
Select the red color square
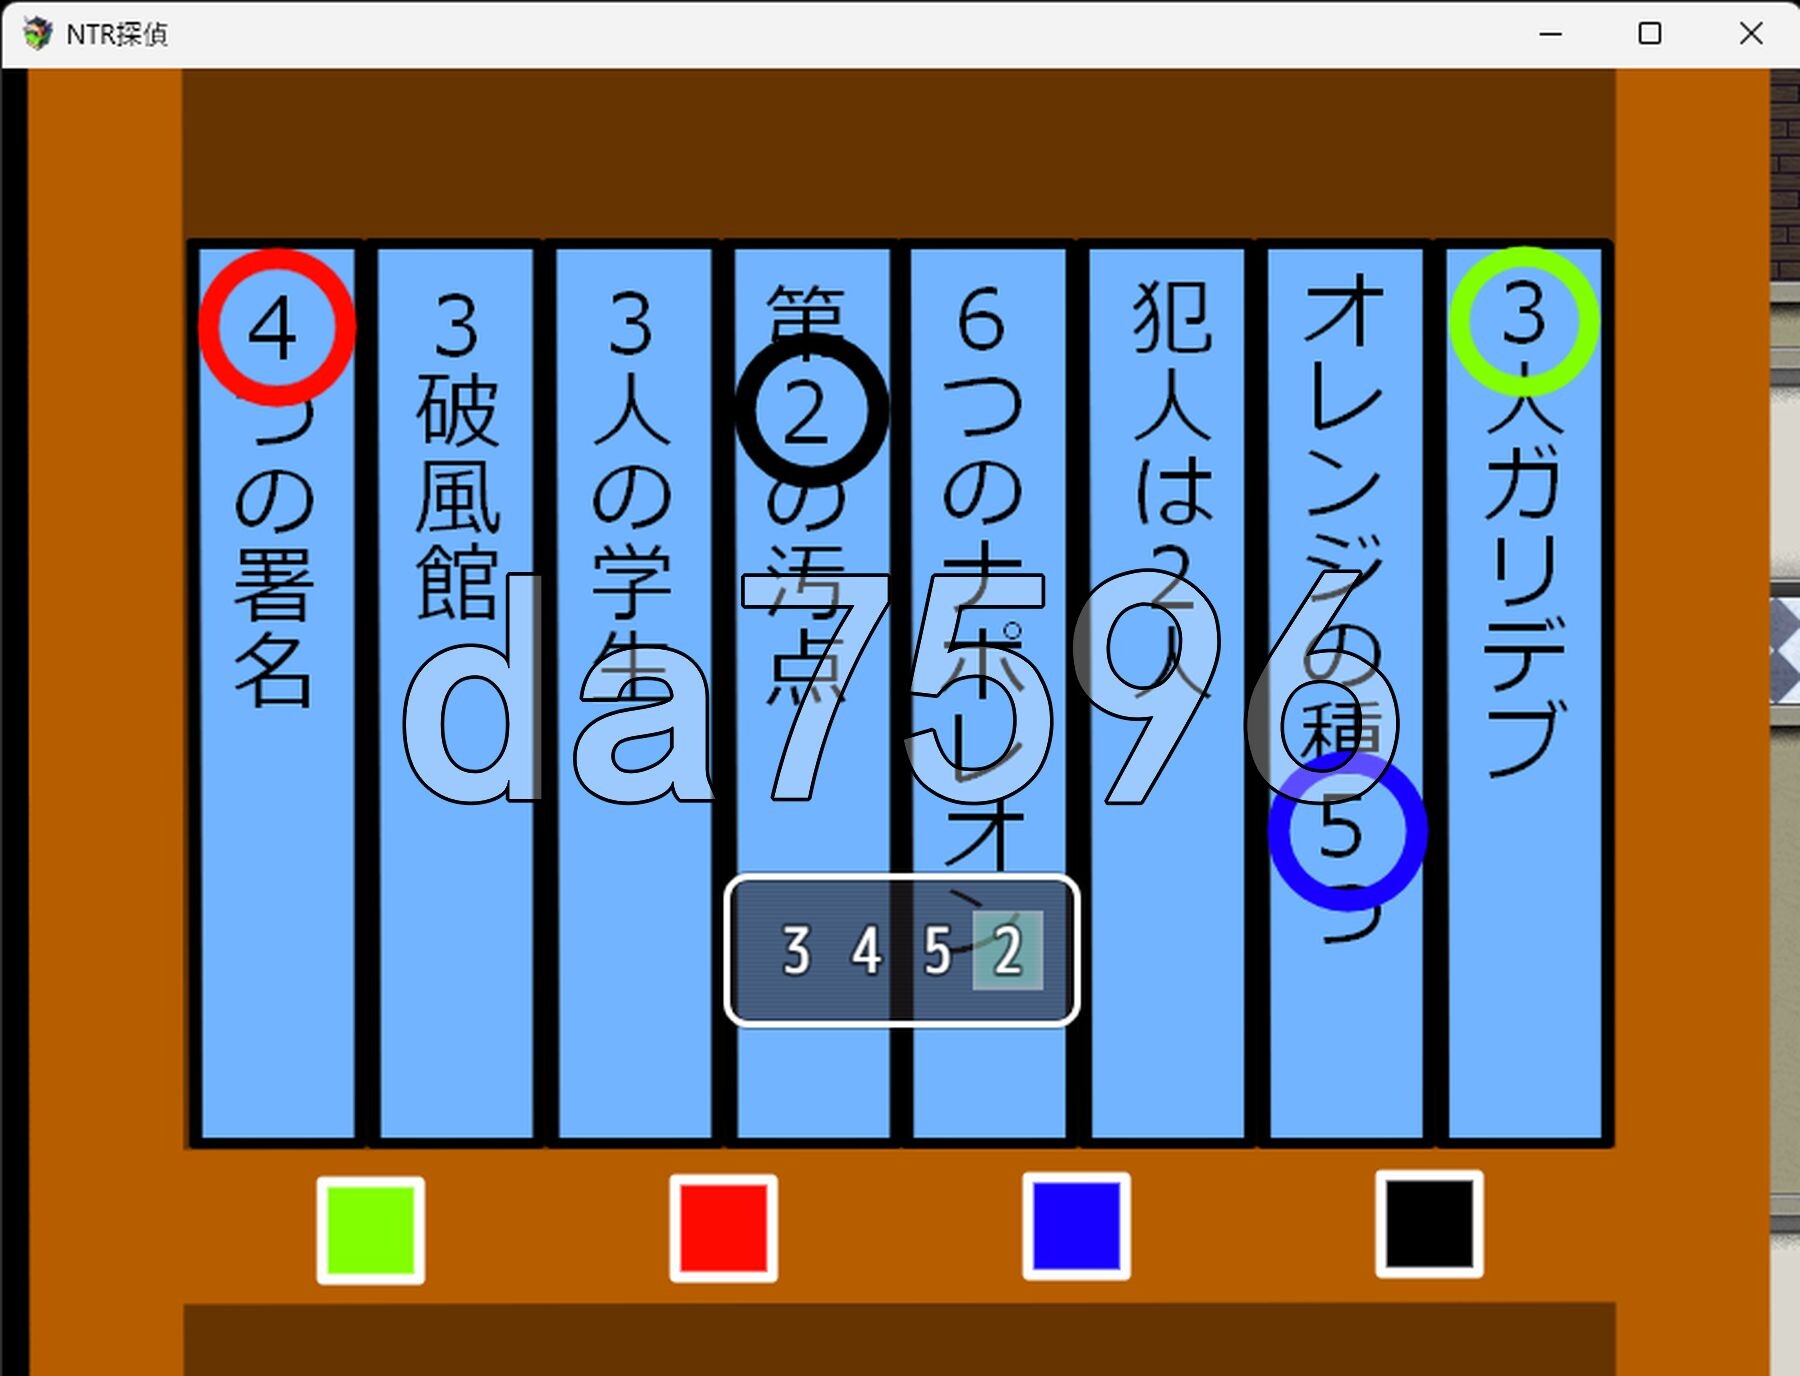[723, 1227]
